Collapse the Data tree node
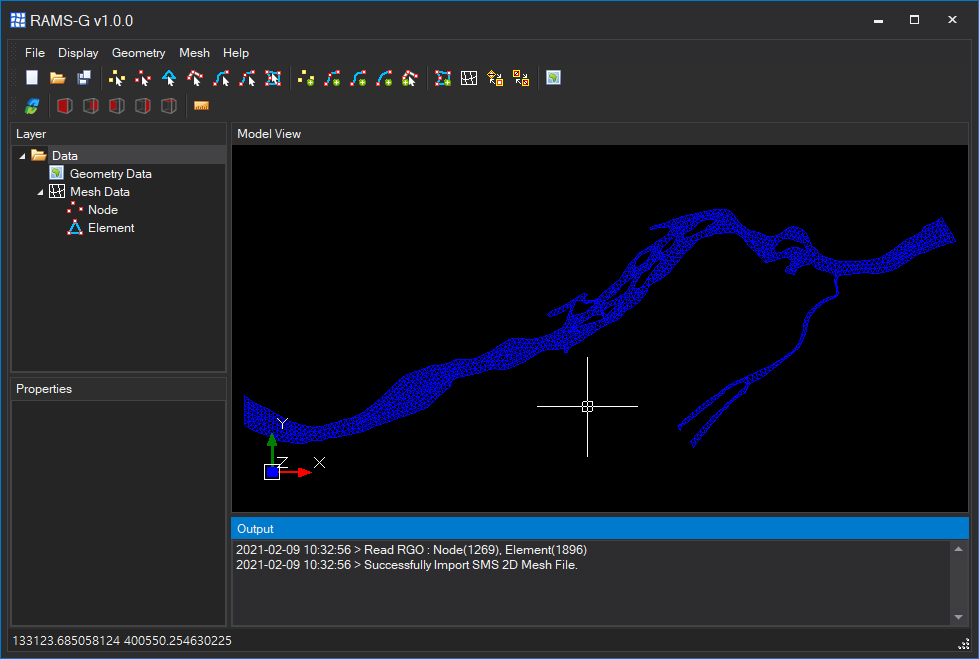The width and height of the screenshot is (979, 659). tap(22, 156)
